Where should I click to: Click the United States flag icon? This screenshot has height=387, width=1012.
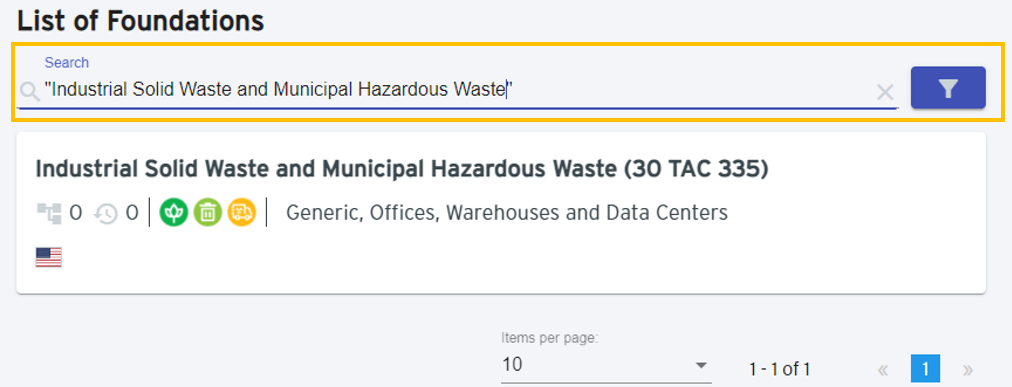click(48, 257)
